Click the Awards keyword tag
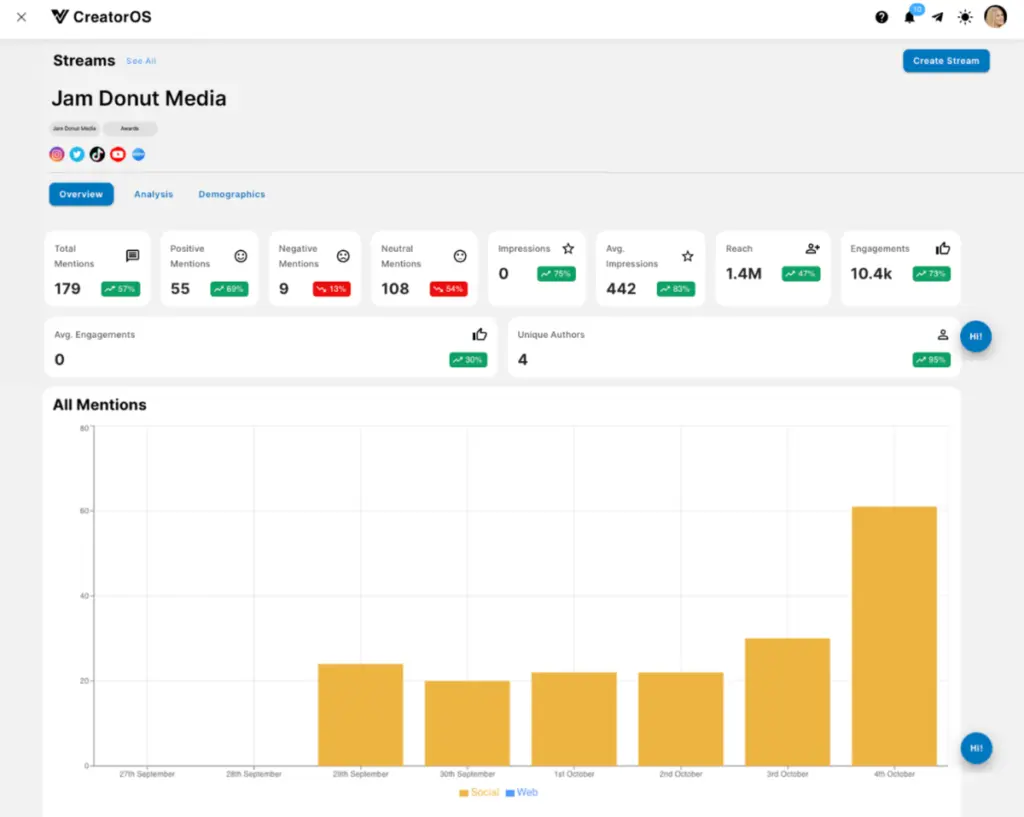This screenshot has width=1024, height=817. click(x=130, y=129)
